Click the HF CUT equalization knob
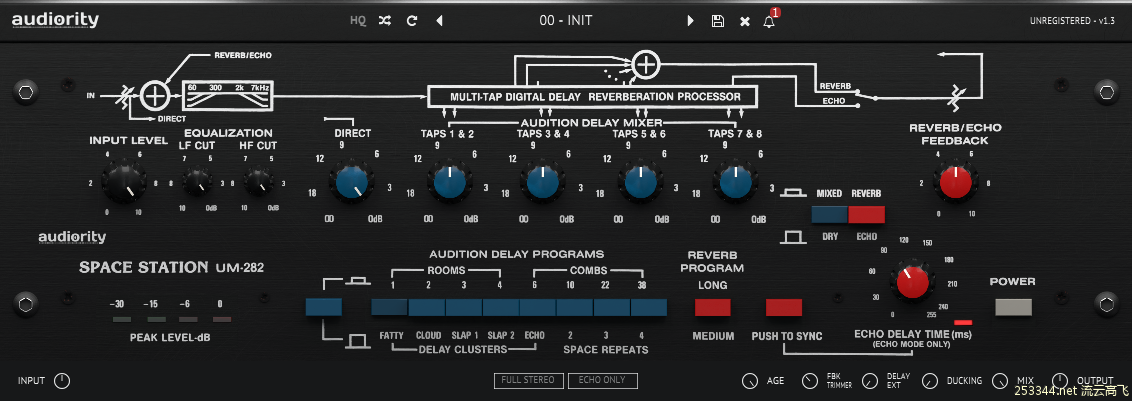 (x=258, y=182)
